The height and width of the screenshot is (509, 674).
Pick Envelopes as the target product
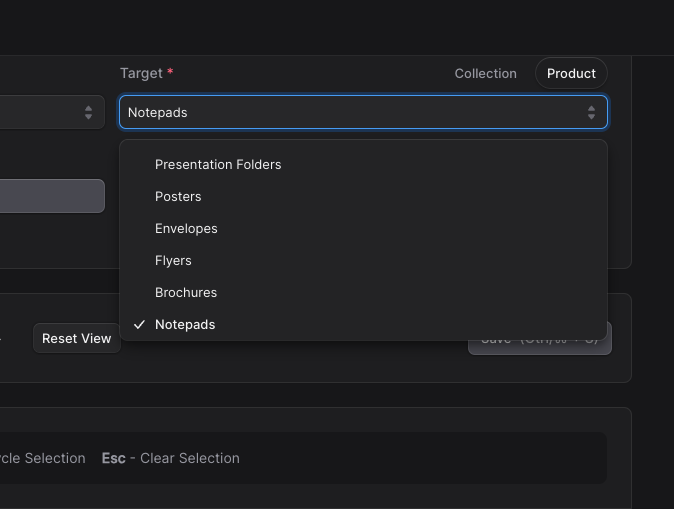(x=363, y=229)
